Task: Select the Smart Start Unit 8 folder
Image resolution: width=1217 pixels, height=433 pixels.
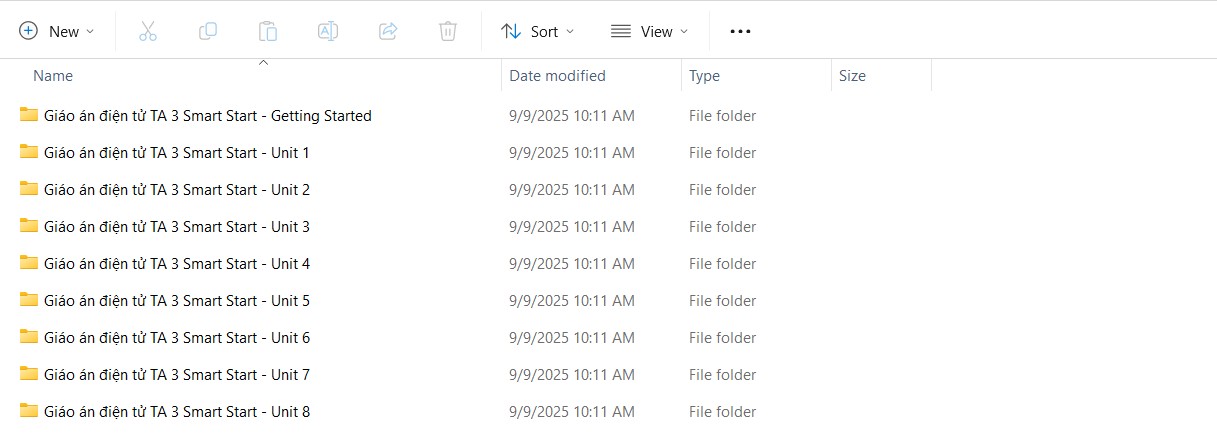Action: coord(177,412)
